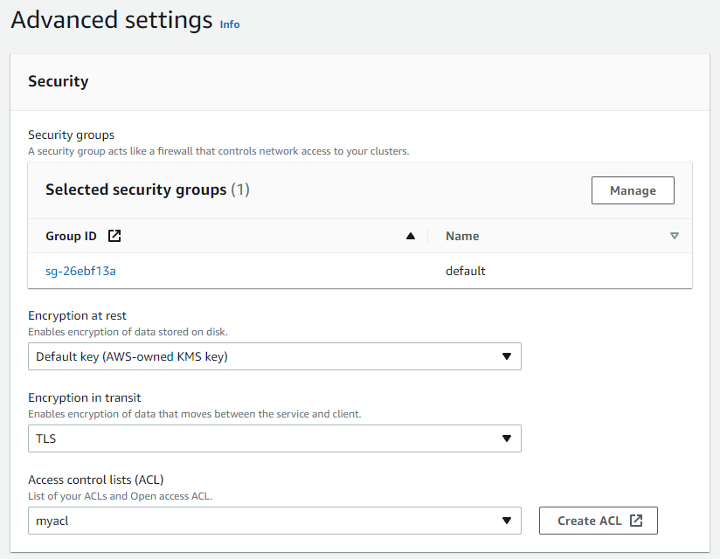This screenshot has width=720, height=560.
Task: Select the default security group name cell
Action: (x=465, y=270)
